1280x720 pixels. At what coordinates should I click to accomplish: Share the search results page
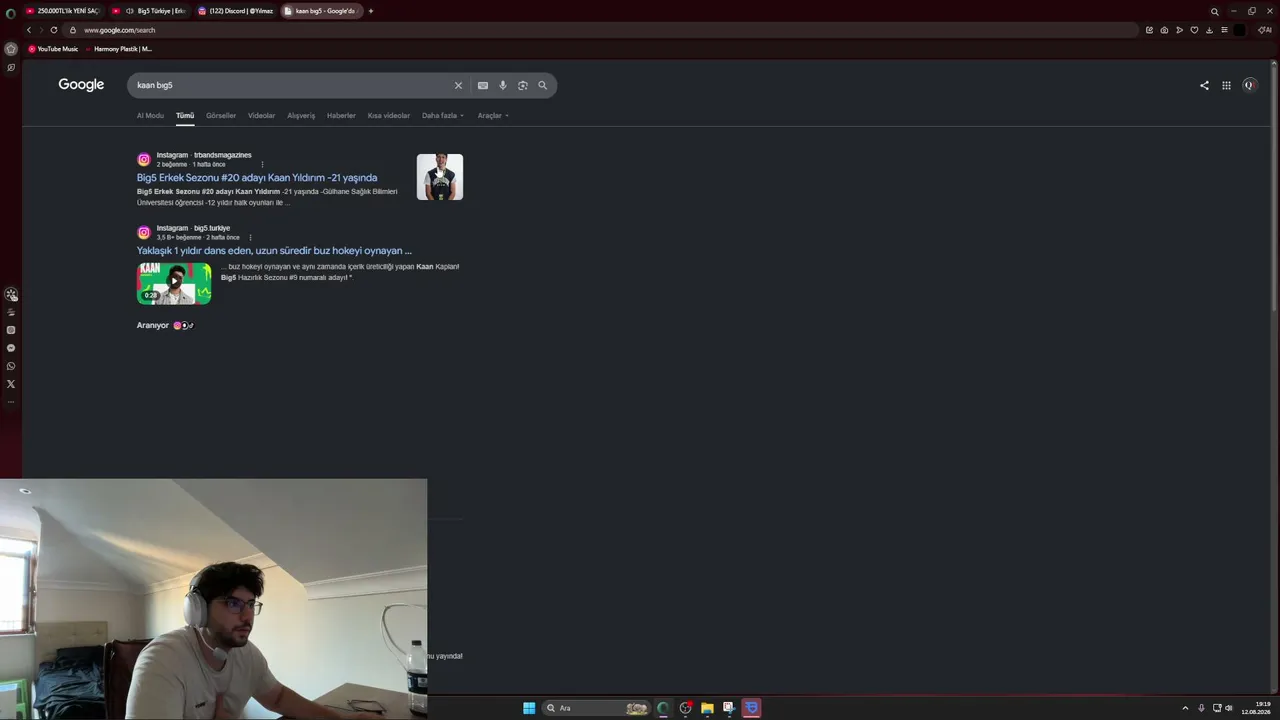(x=1204, y=85)
